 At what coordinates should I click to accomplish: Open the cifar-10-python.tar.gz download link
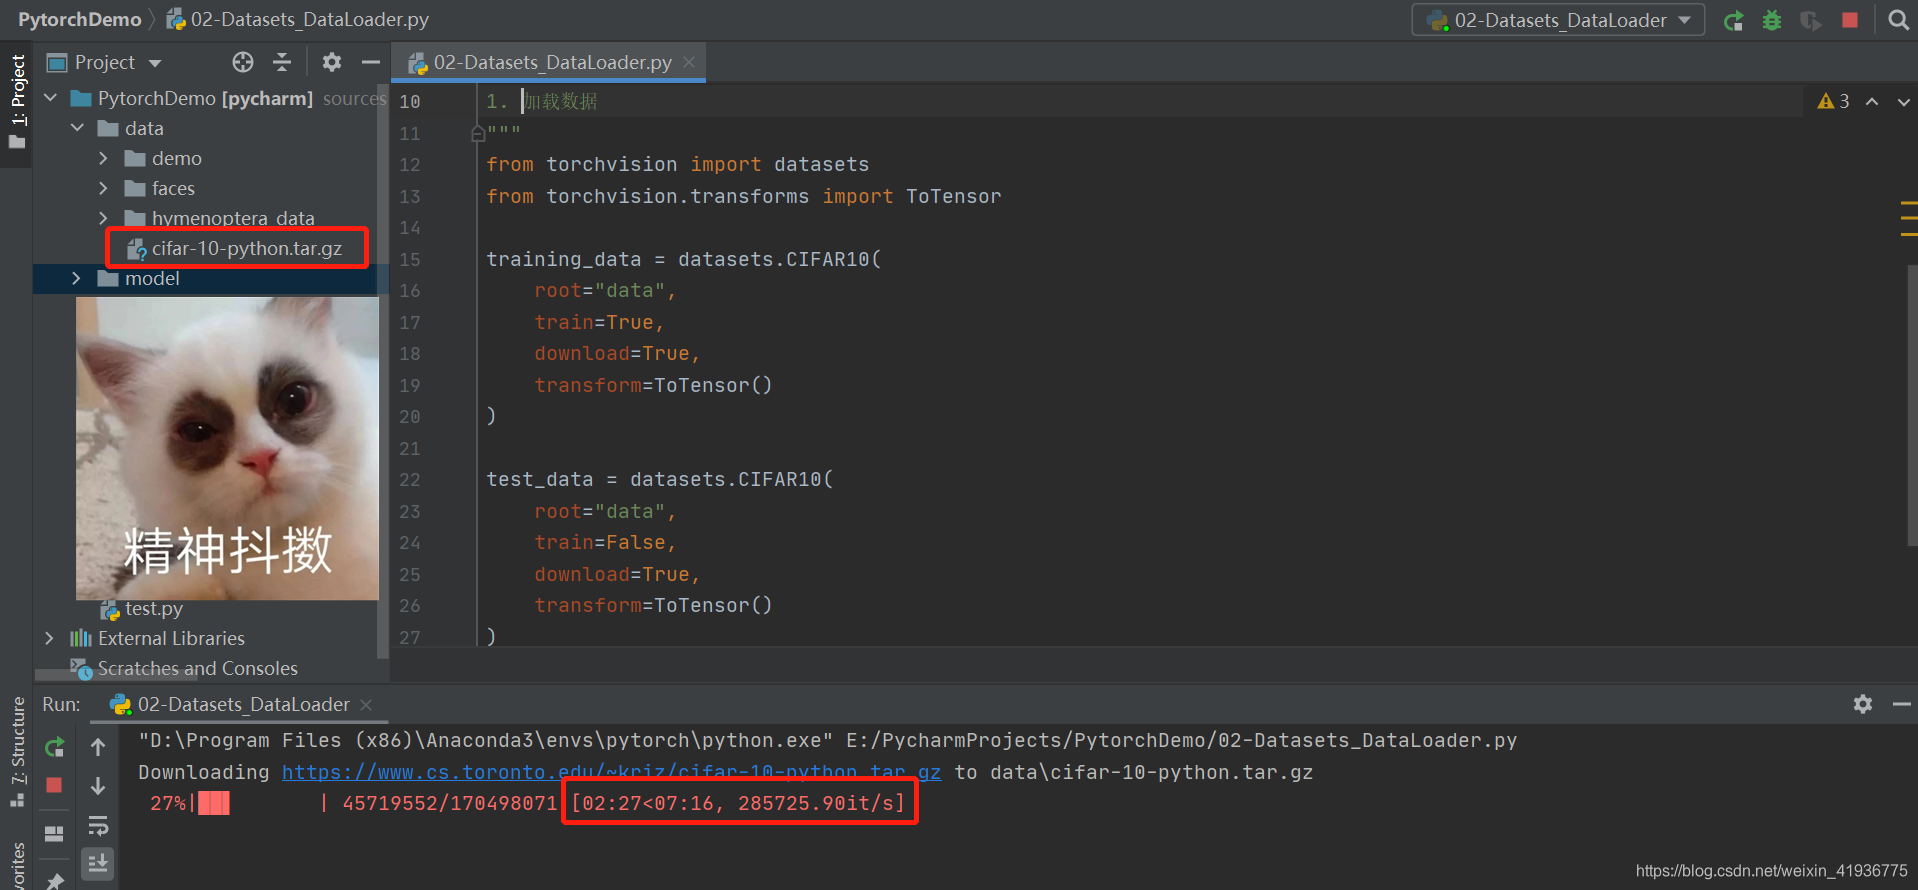(611, 772)
